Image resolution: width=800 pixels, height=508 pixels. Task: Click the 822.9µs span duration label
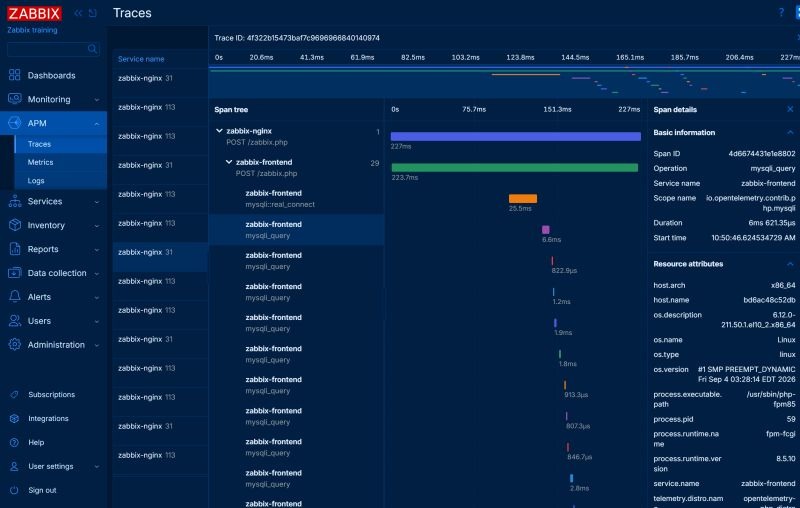pos(564,270)
